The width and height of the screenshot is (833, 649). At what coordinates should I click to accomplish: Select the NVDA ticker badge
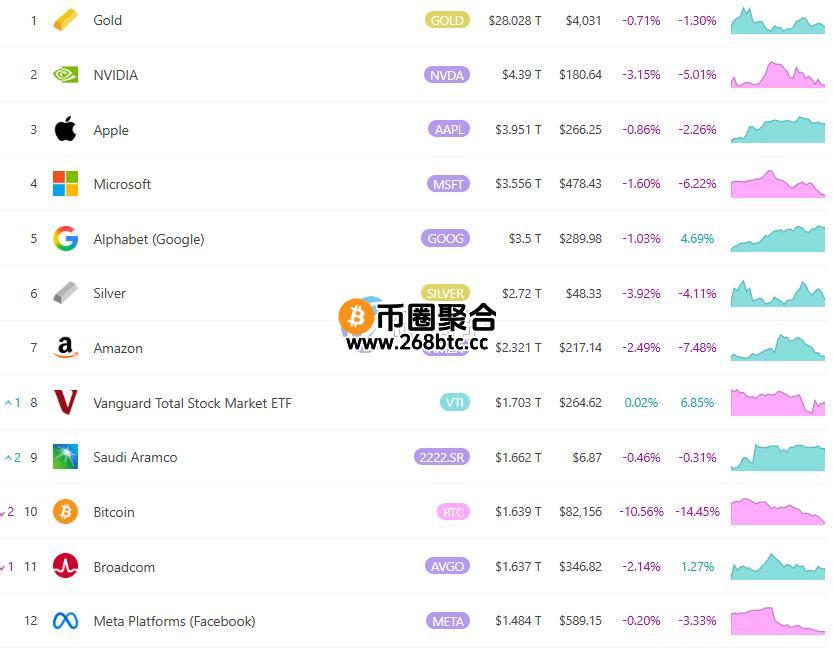pos(446,75)
